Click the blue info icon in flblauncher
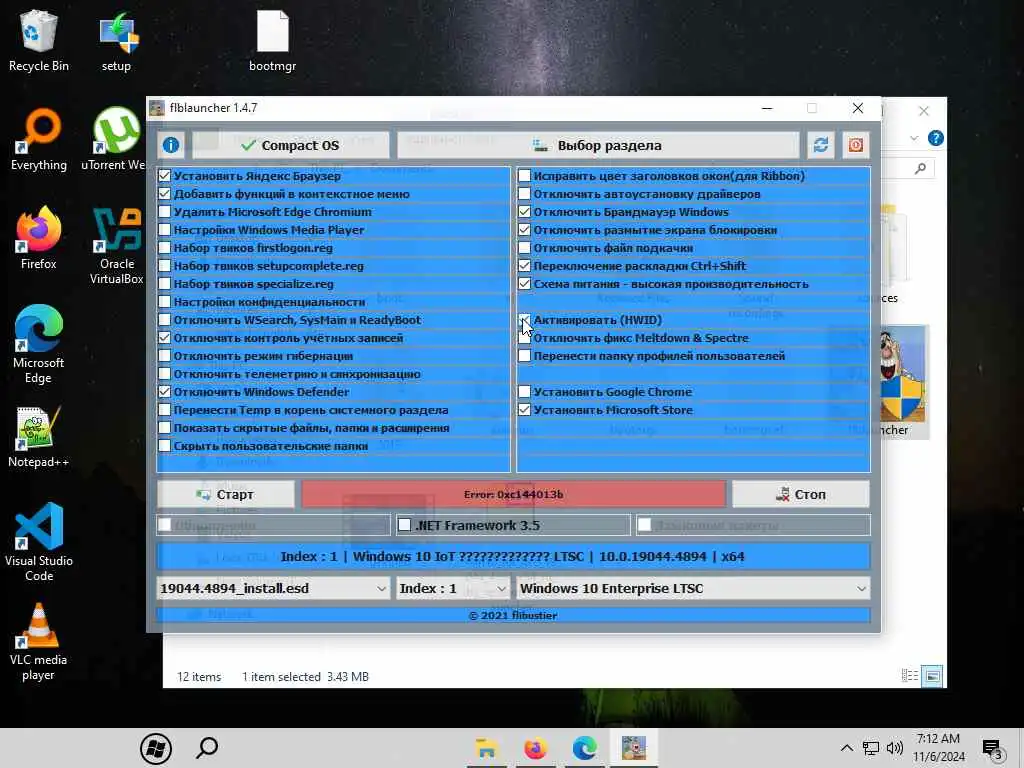 pyautogui.click(x=171, y=145)
